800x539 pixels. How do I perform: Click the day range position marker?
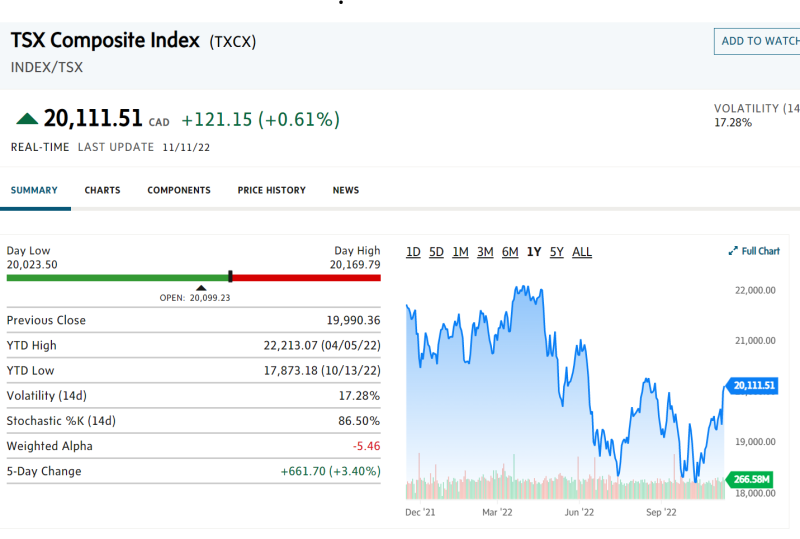pos(230,277)
